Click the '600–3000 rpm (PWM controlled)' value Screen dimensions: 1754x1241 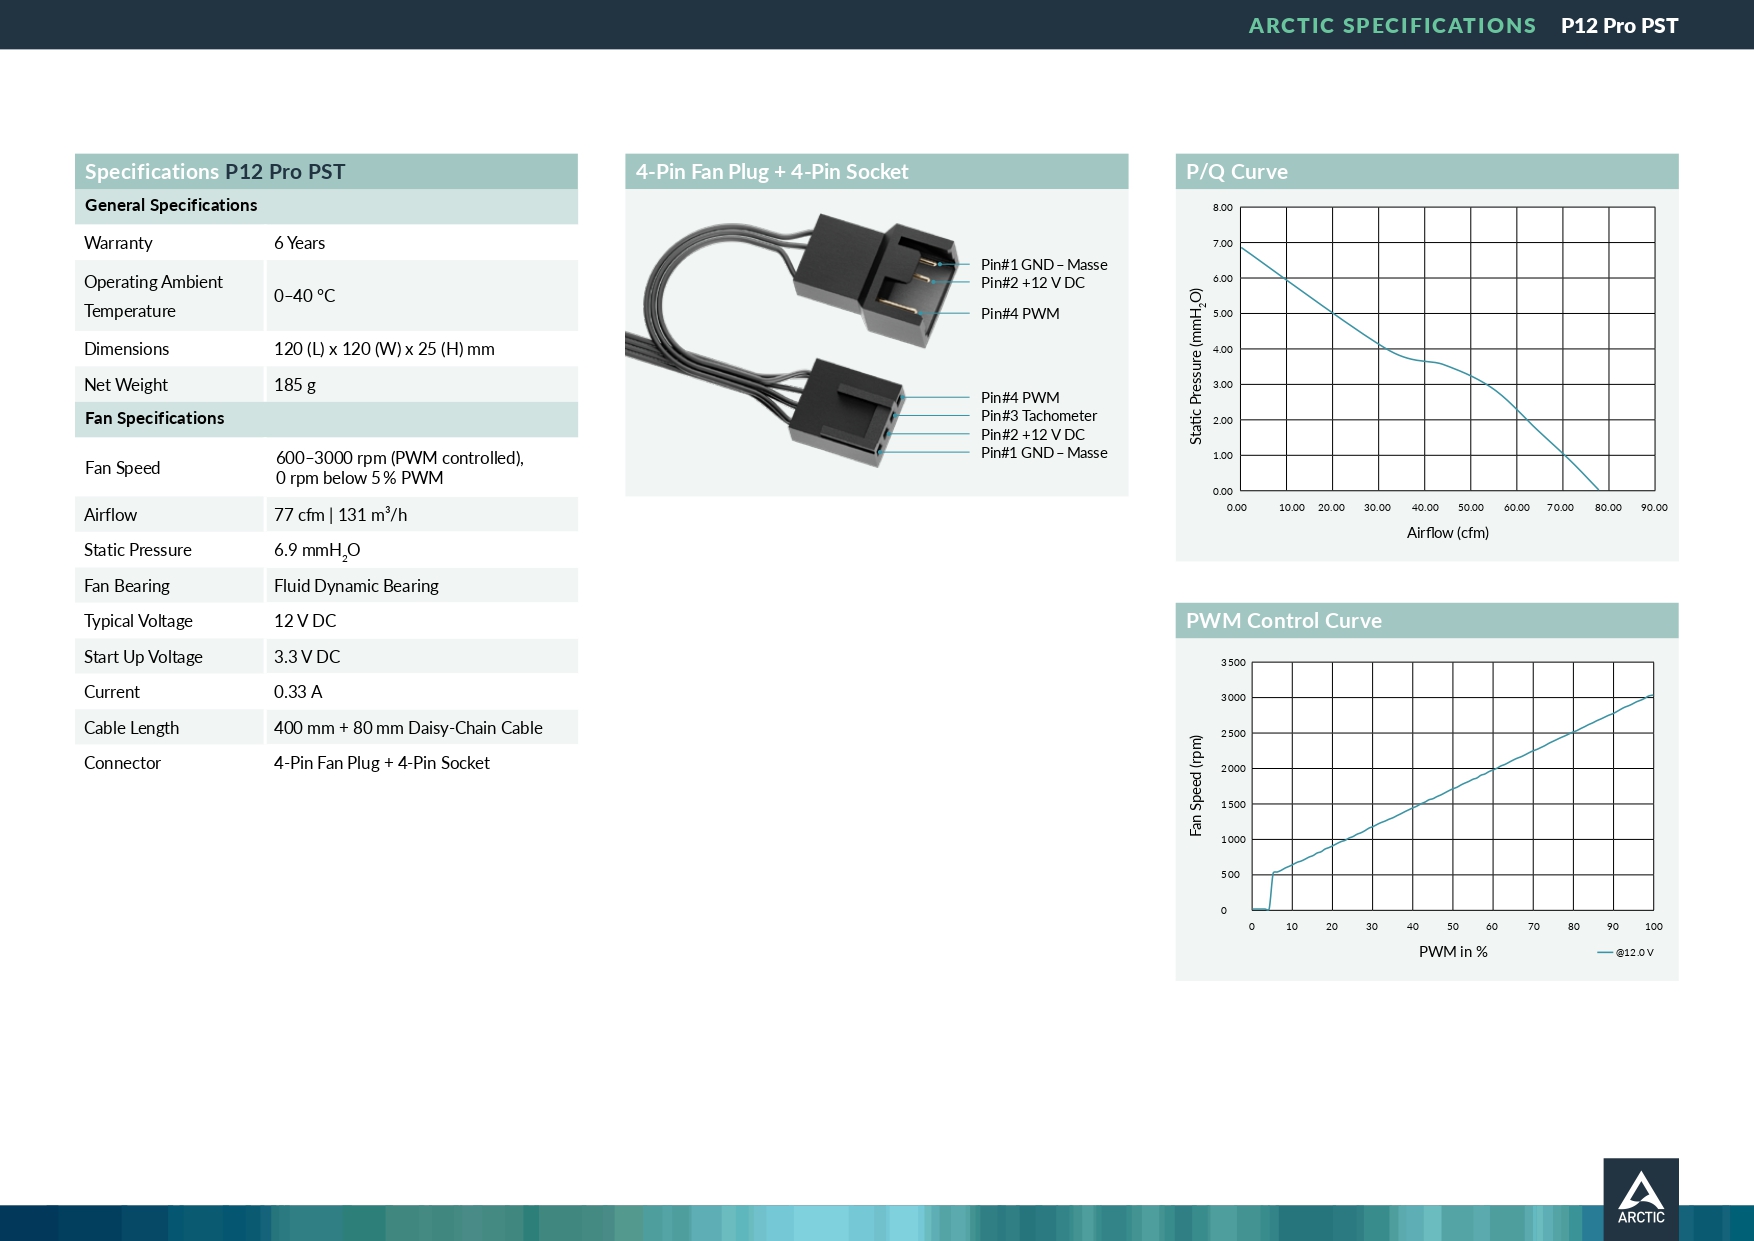399,458
